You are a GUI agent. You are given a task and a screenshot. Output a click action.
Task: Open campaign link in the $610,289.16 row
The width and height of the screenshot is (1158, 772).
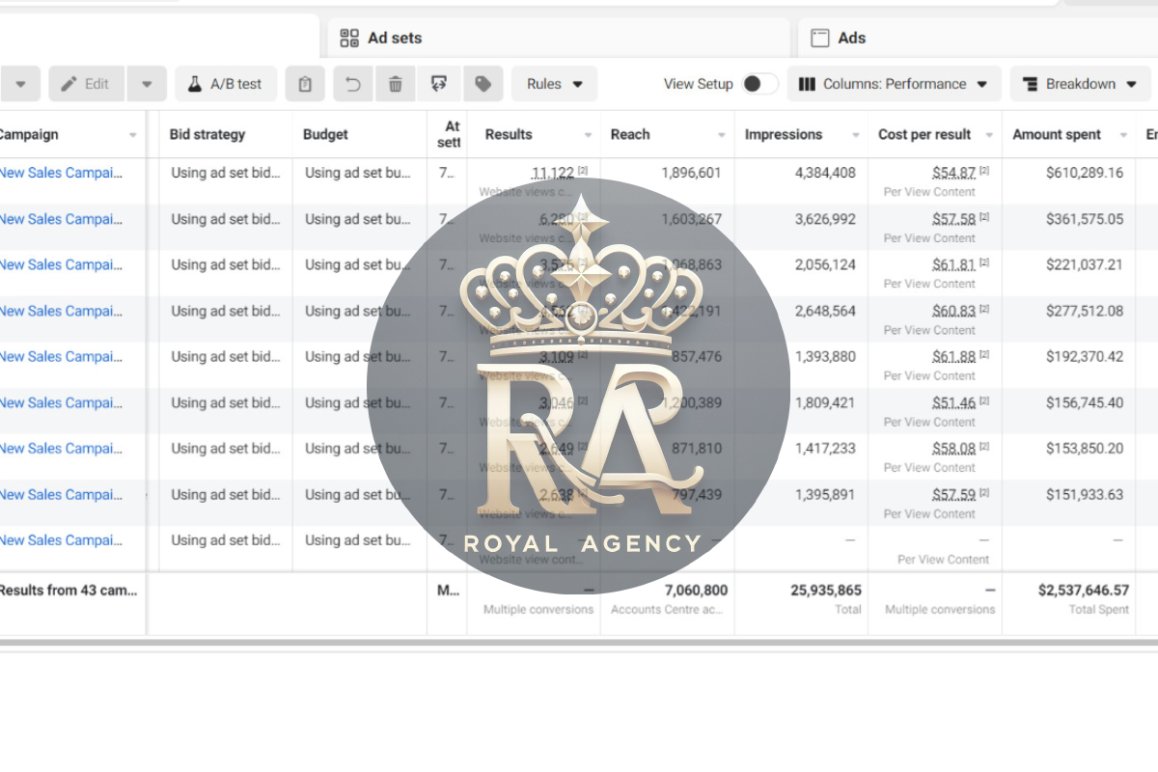[61, 173]
